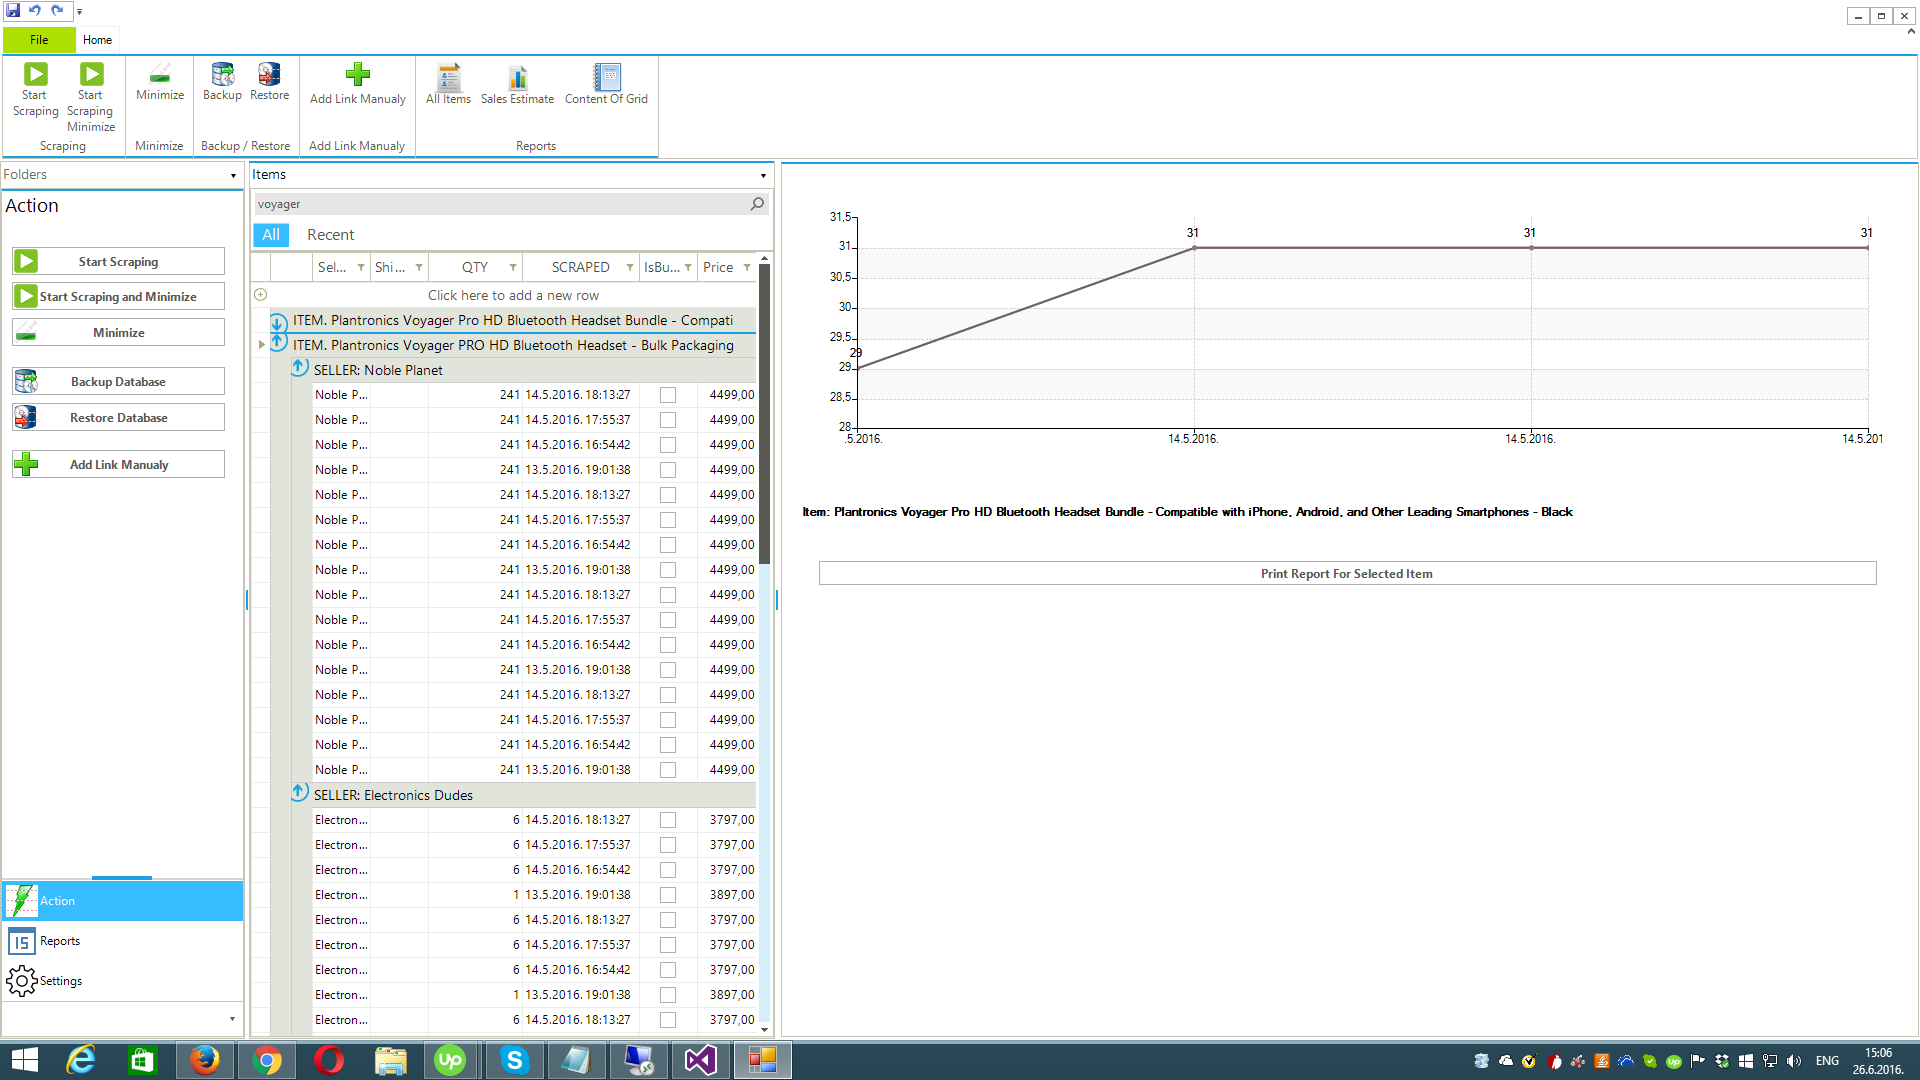The height and width of the screenshot is (1080, 1920).
Task: Open the Settings navigation pane
Action: click(122, 981)
